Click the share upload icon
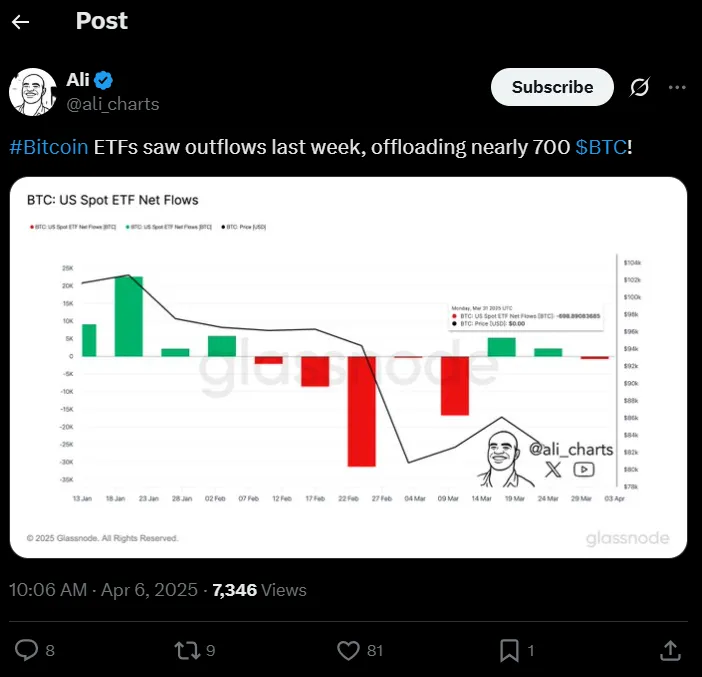Image resolution: width=702 pixels, height=677 pixels. coord(670,650)
